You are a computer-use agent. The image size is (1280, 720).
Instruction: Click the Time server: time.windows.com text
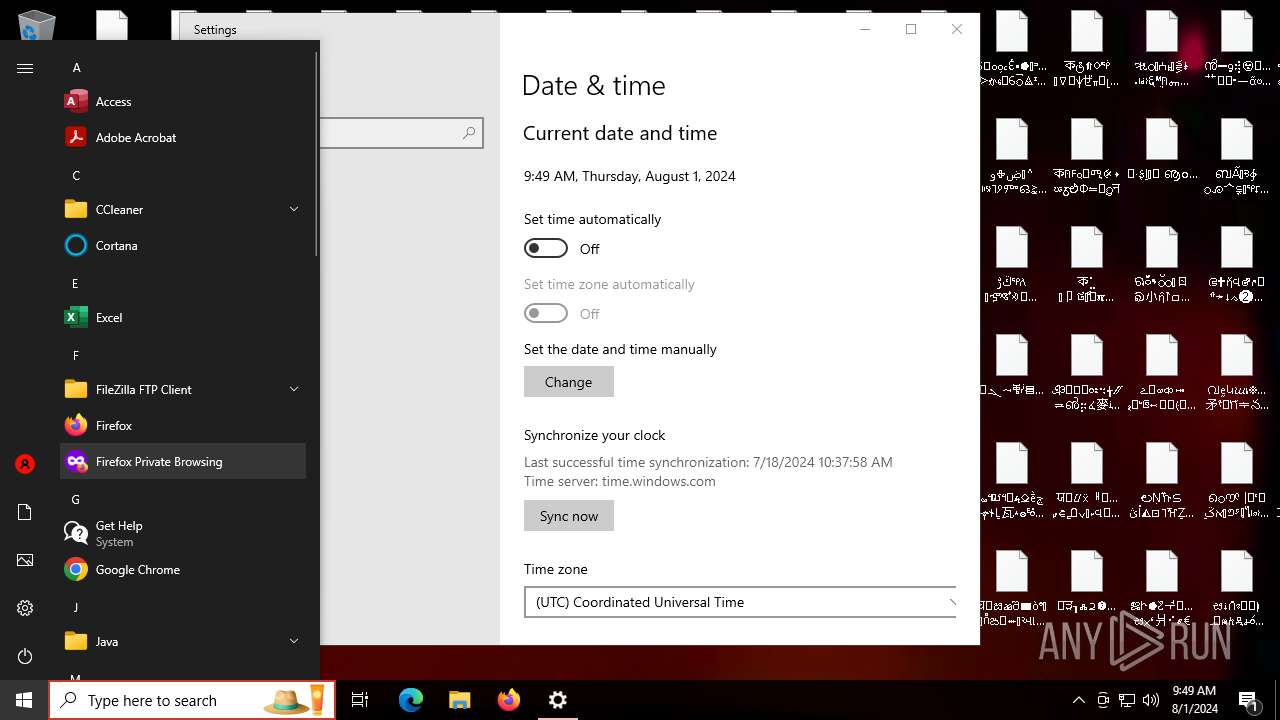620,481
